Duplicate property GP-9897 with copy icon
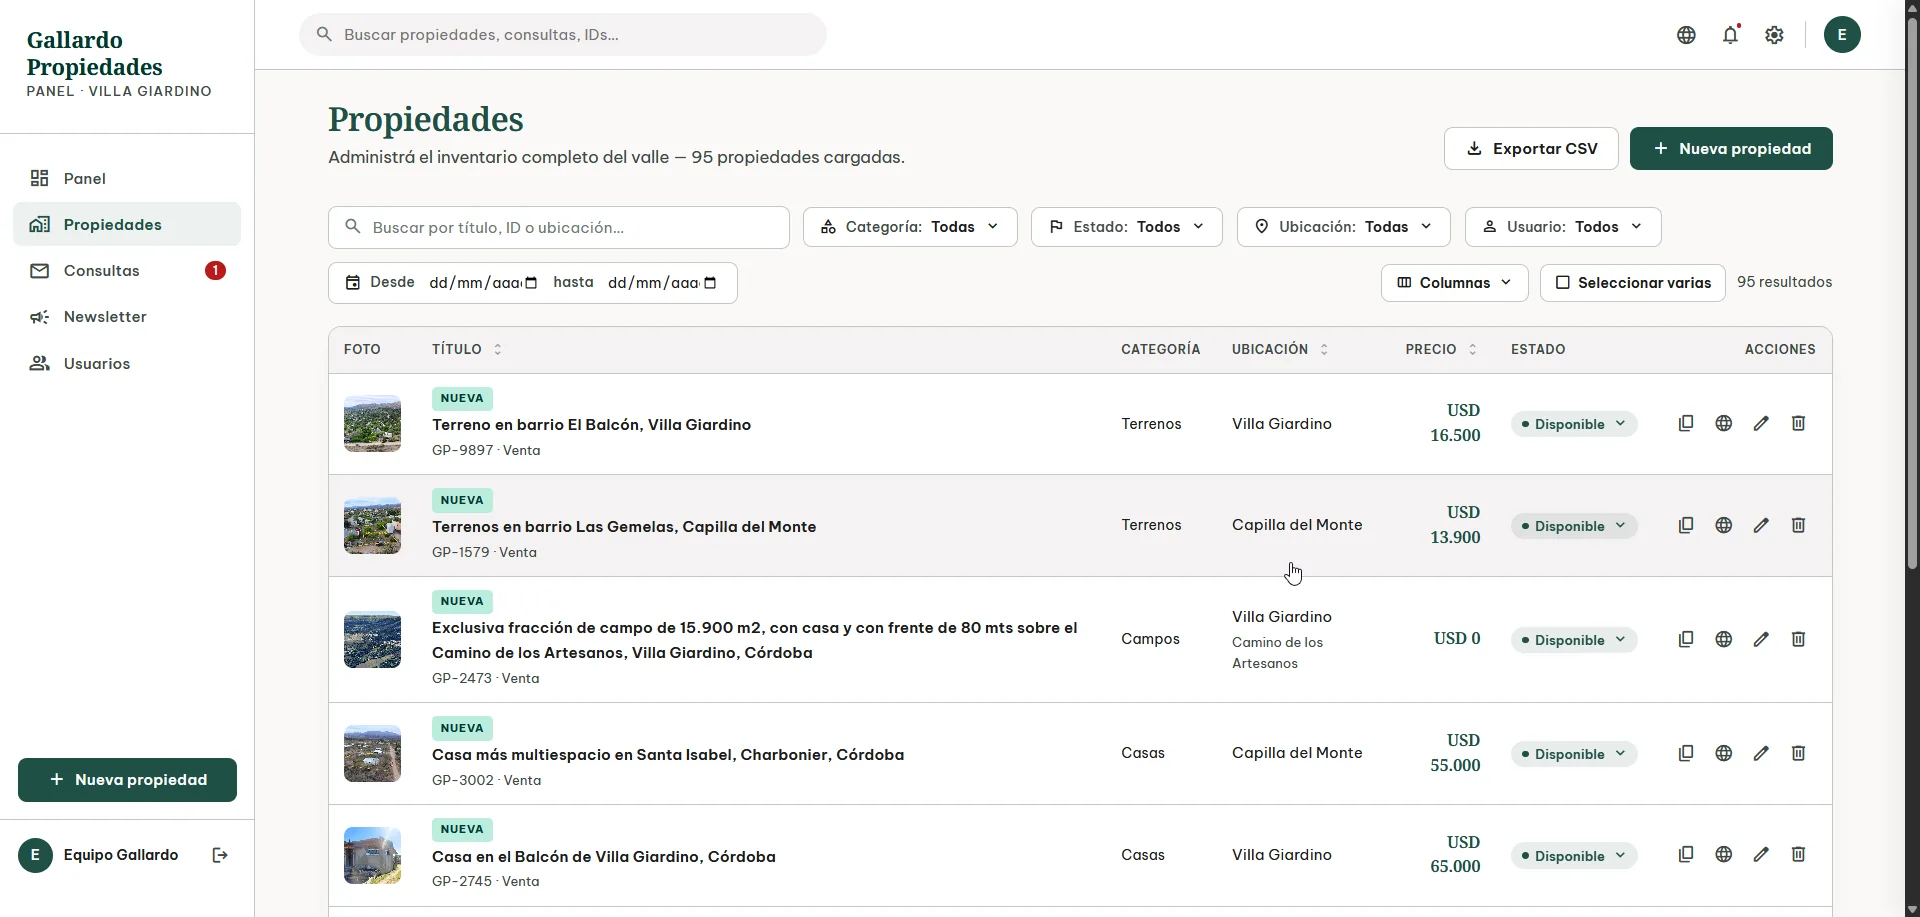This screenshot has height=917, width=1920. 1686,423
